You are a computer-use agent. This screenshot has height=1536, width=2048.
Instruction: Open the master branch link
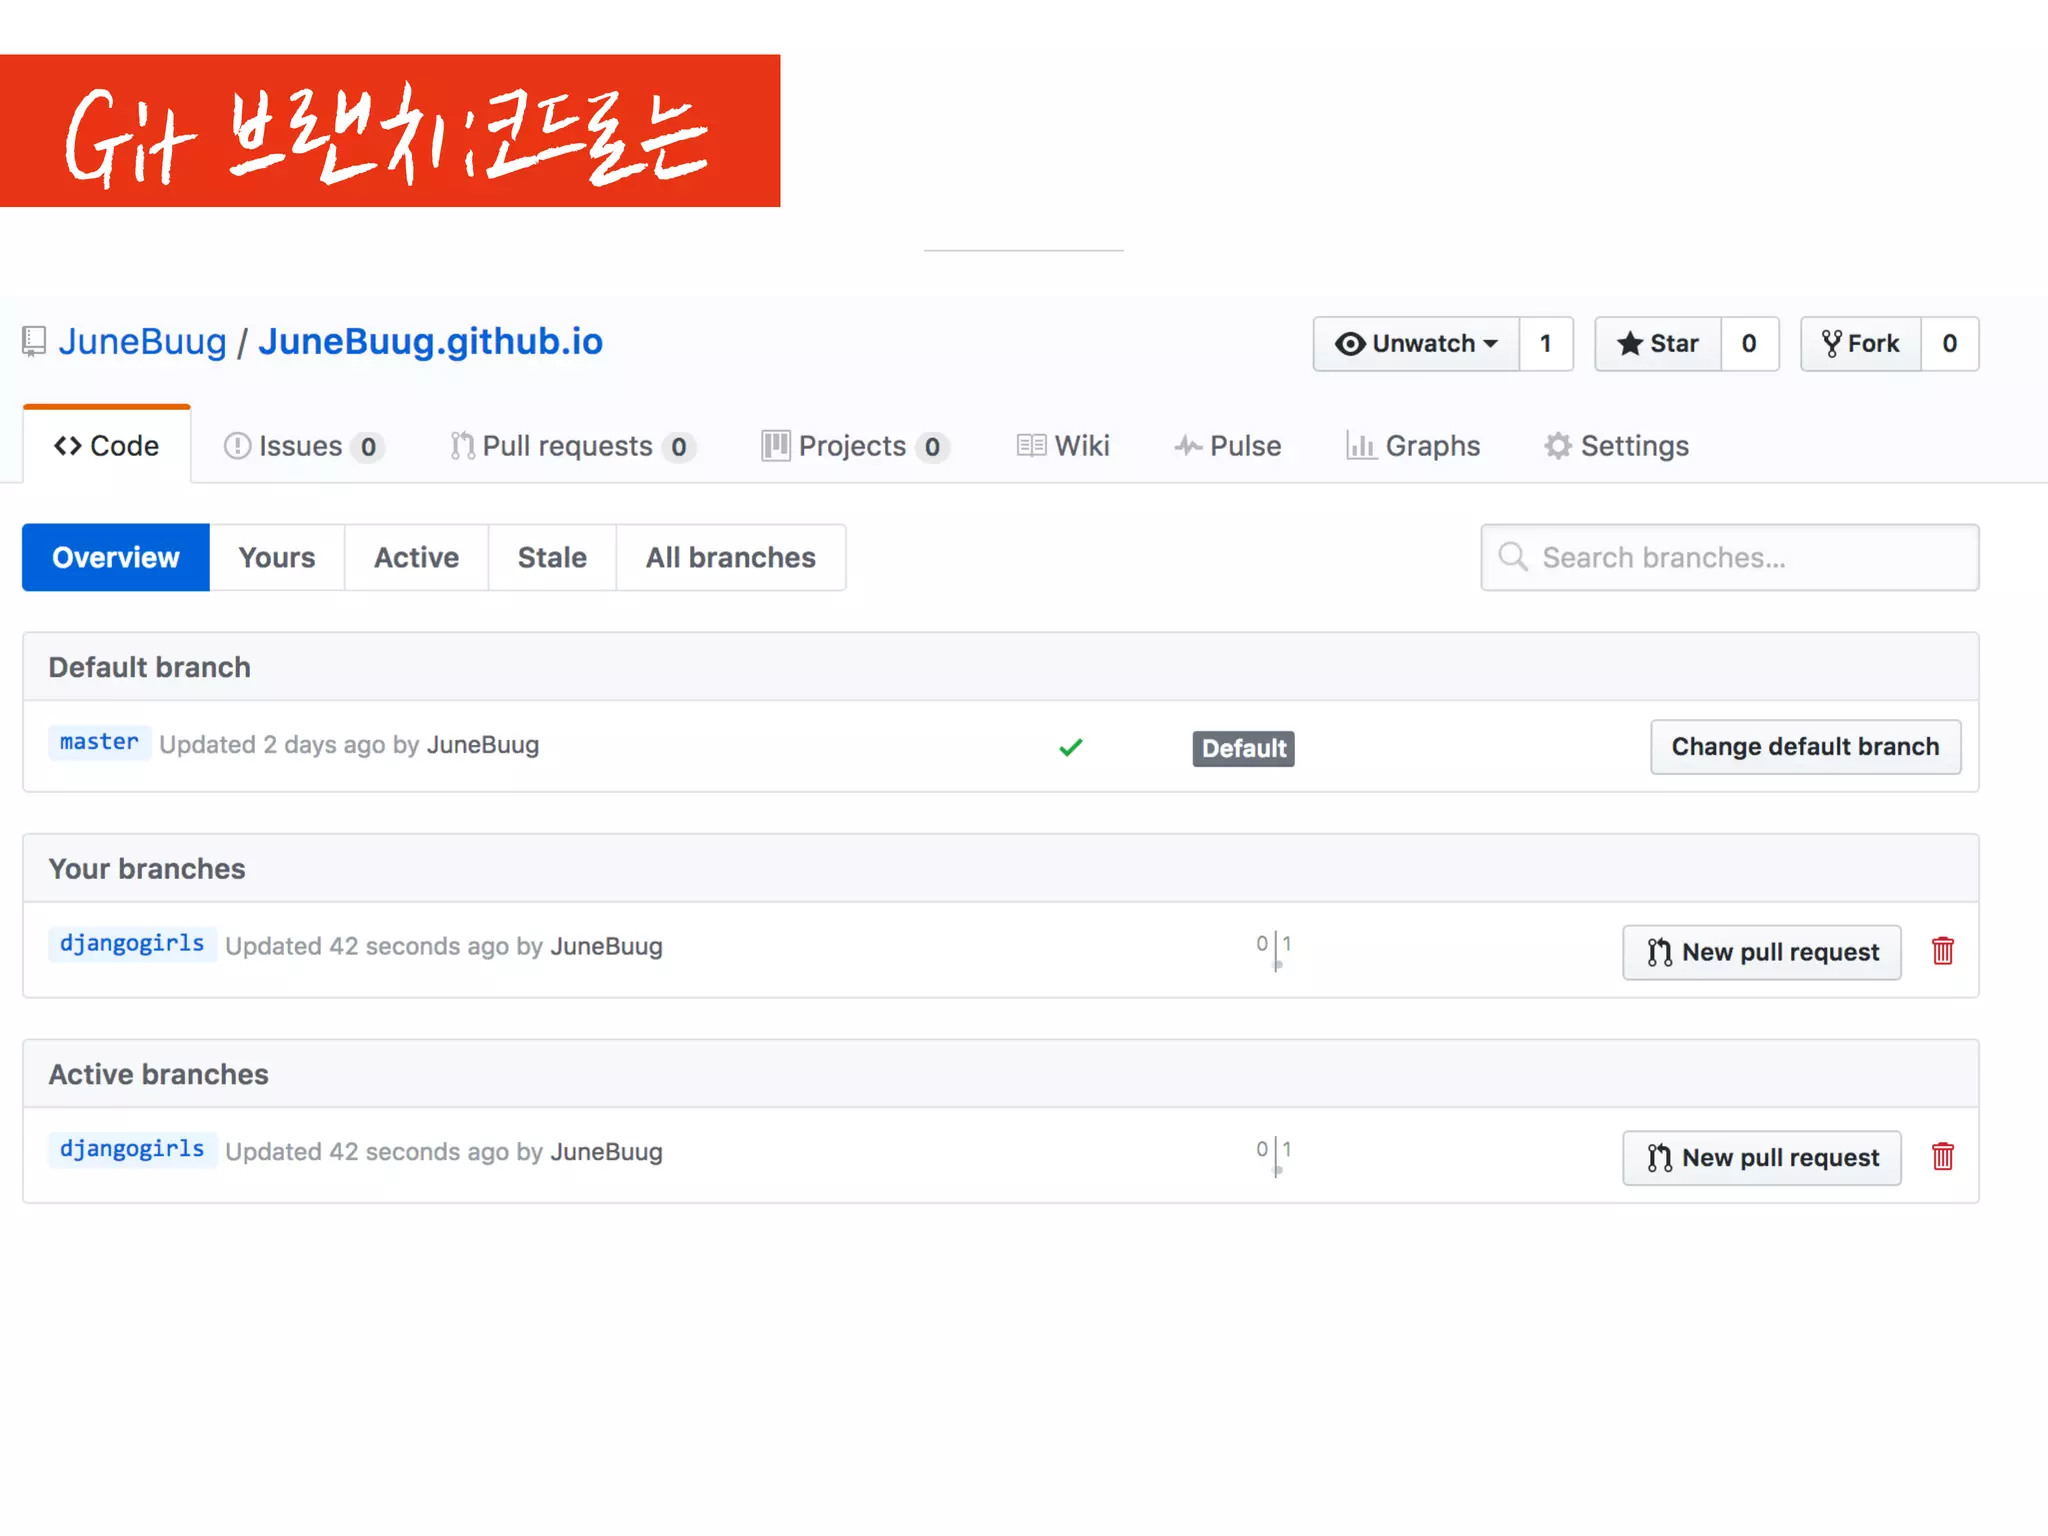pyautogui.click(x=99, y=742)
